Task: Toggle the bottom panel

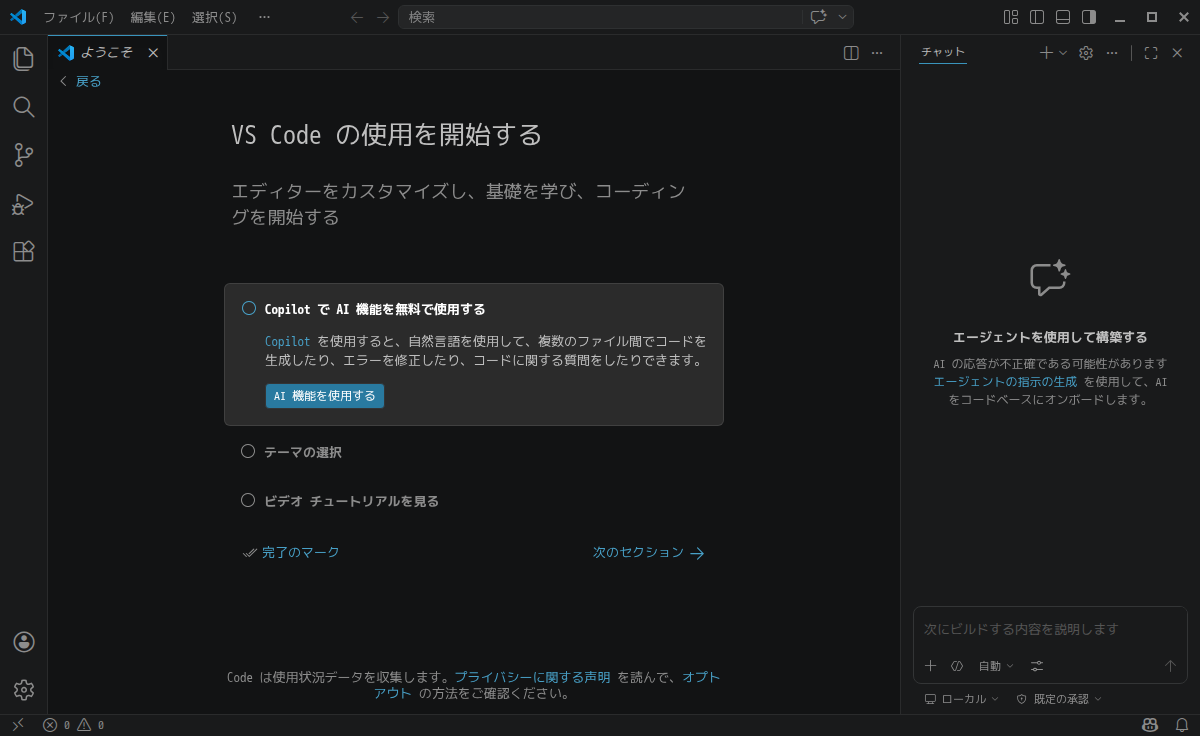Action: [1063, 17]
